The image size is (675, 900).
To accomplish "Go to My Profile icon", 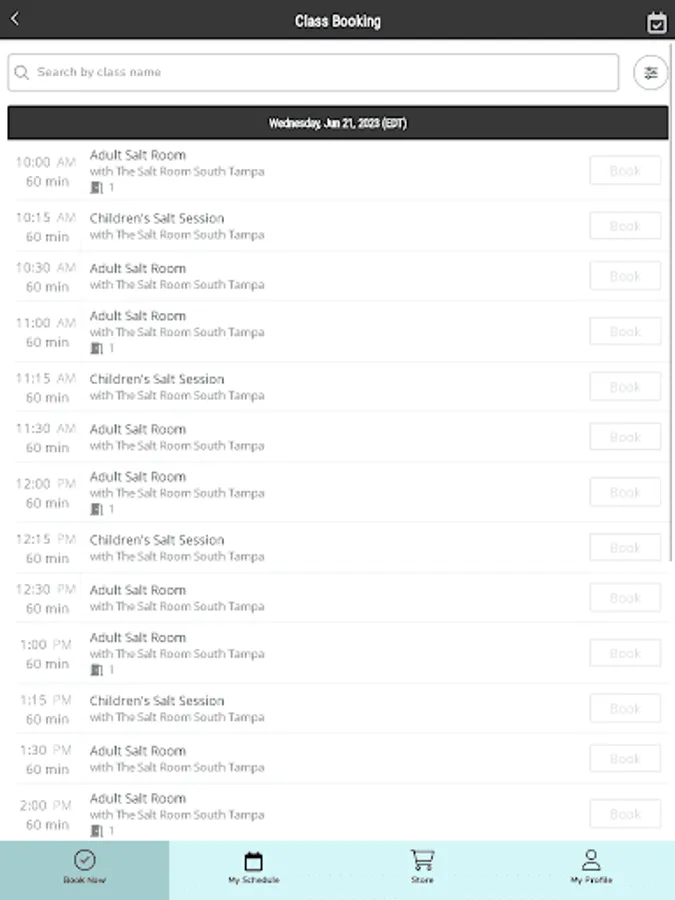I will click(591, 860).
